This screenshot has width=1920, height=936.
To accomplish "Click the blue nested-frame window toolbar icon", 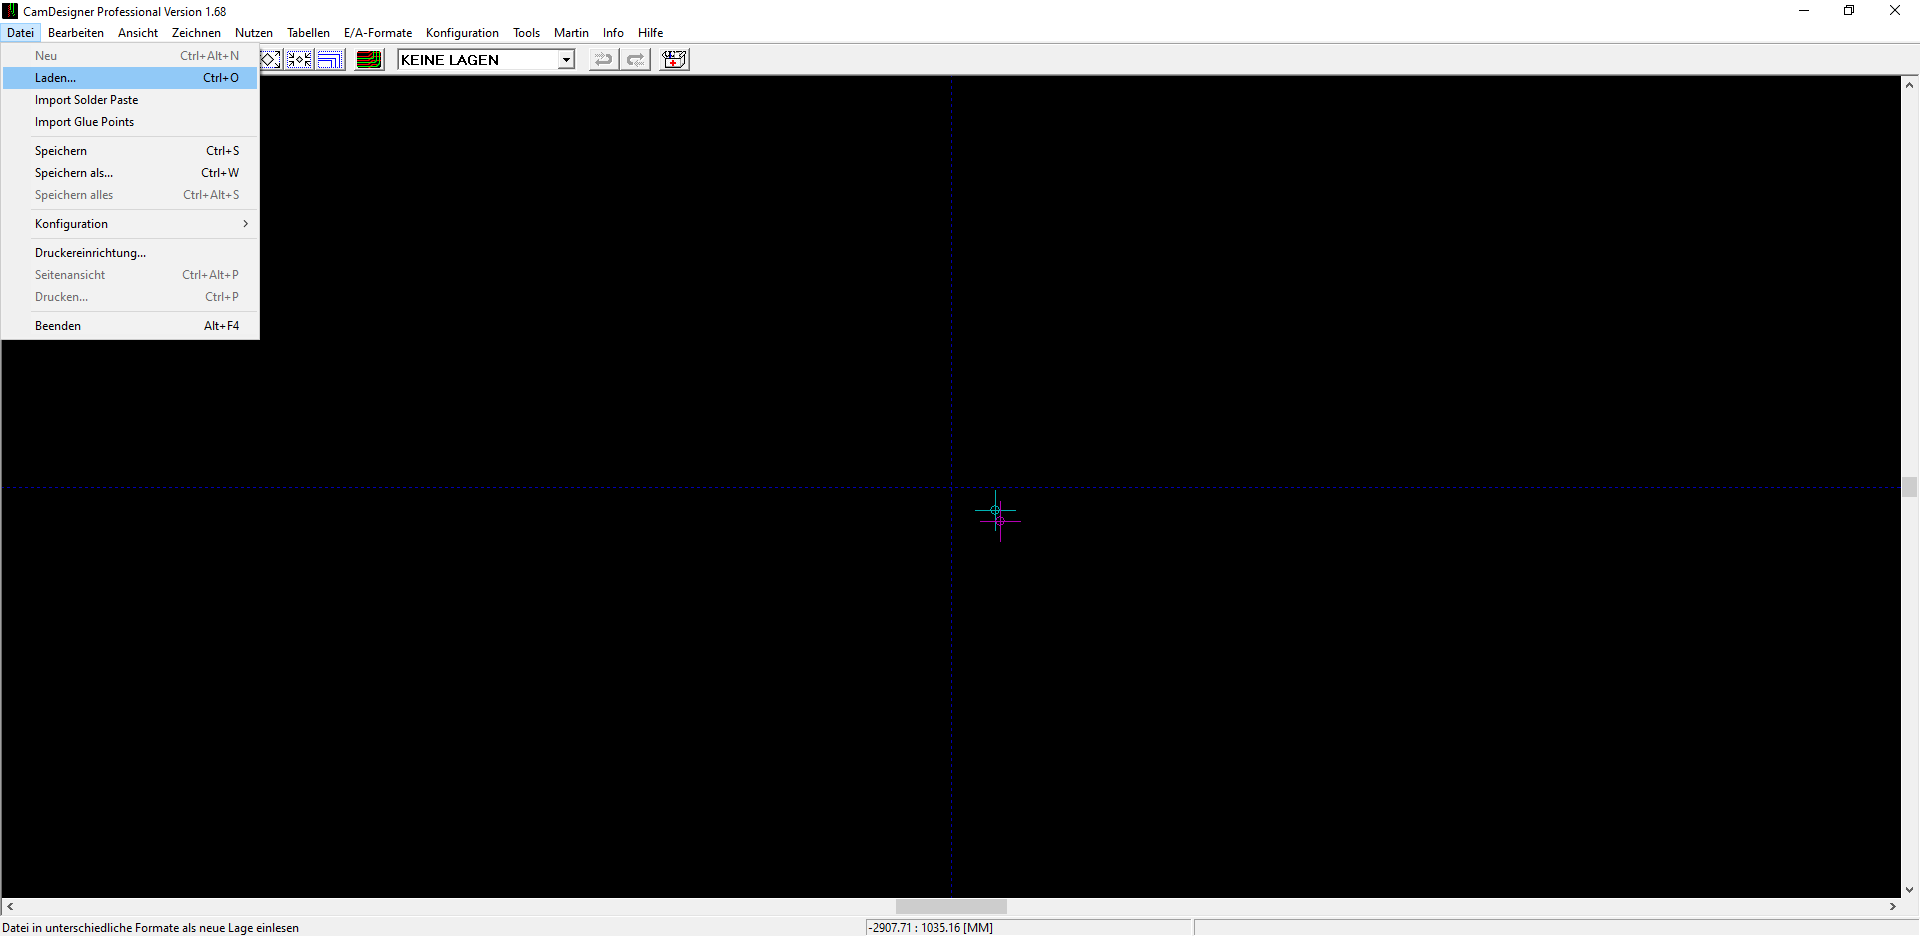I will click(330, 60).
